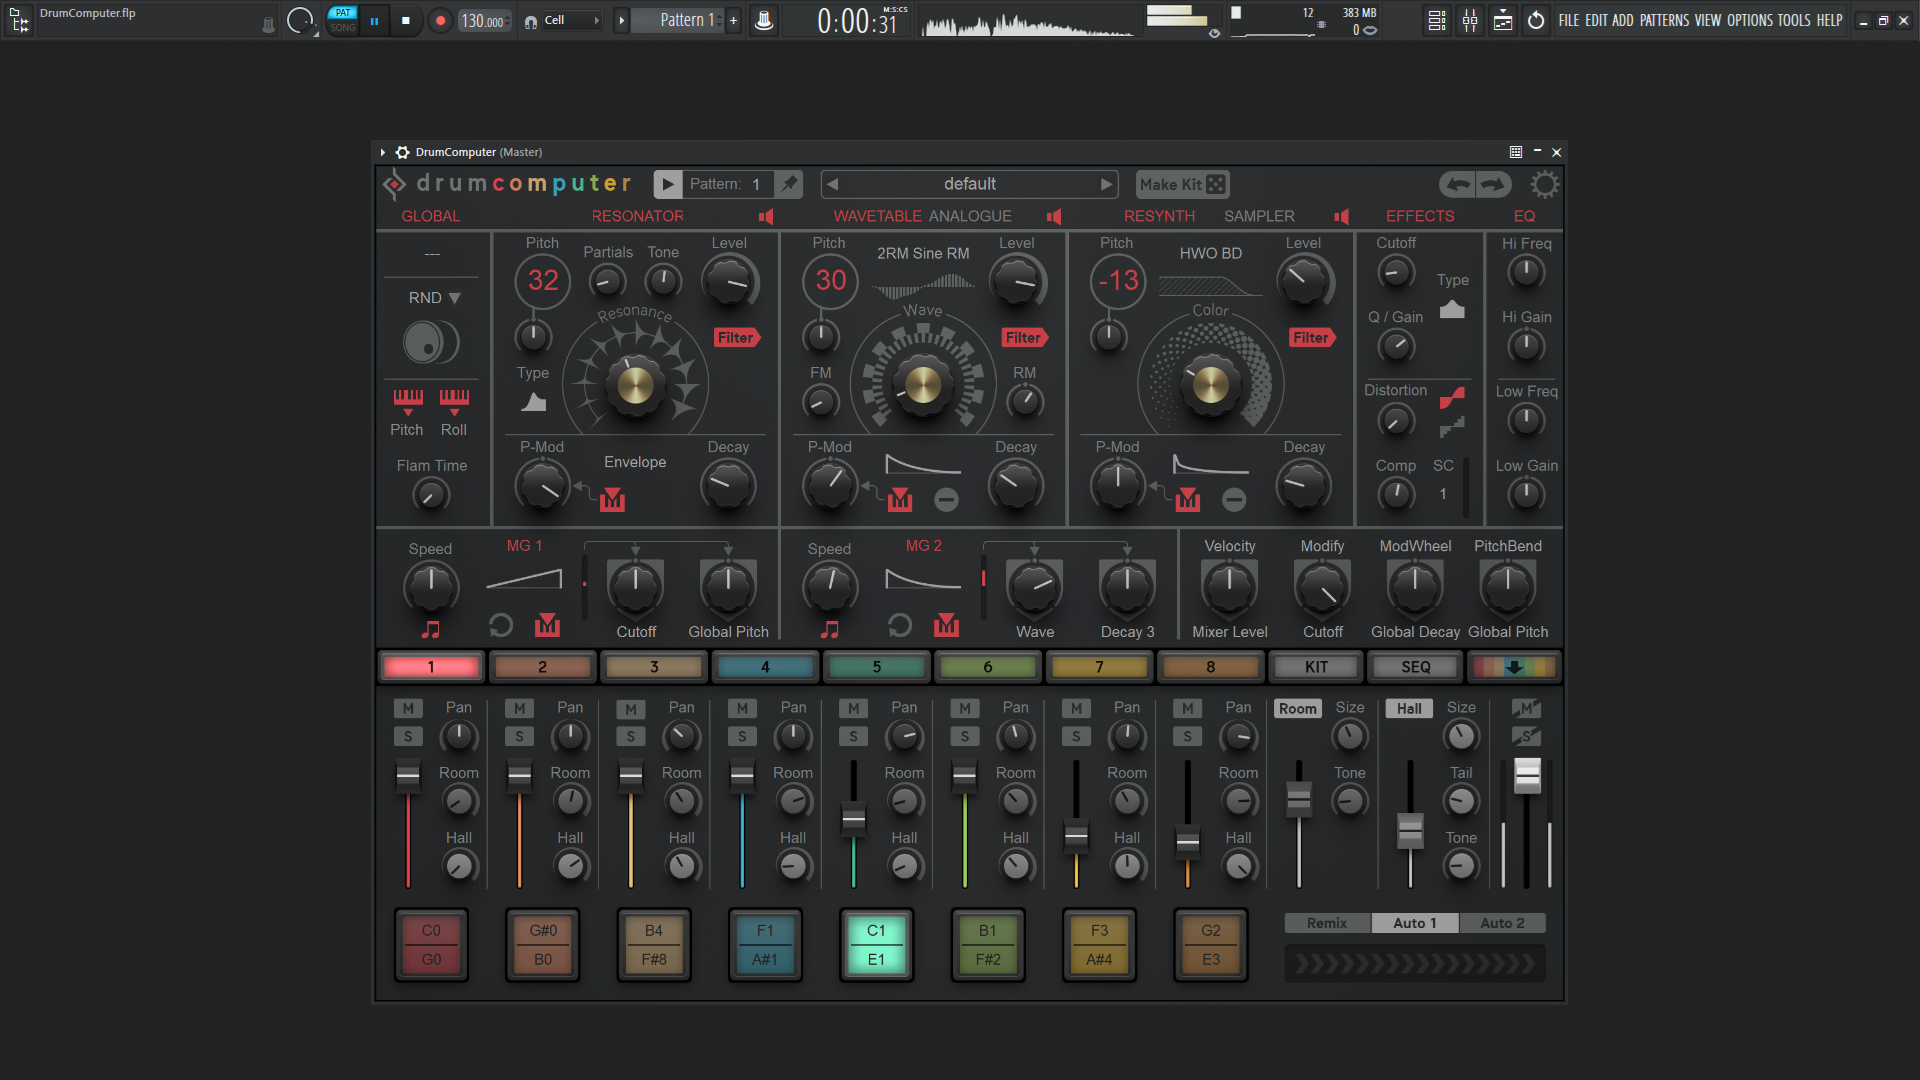Click the MG 1 loop retrigger icon

point(500,626)
